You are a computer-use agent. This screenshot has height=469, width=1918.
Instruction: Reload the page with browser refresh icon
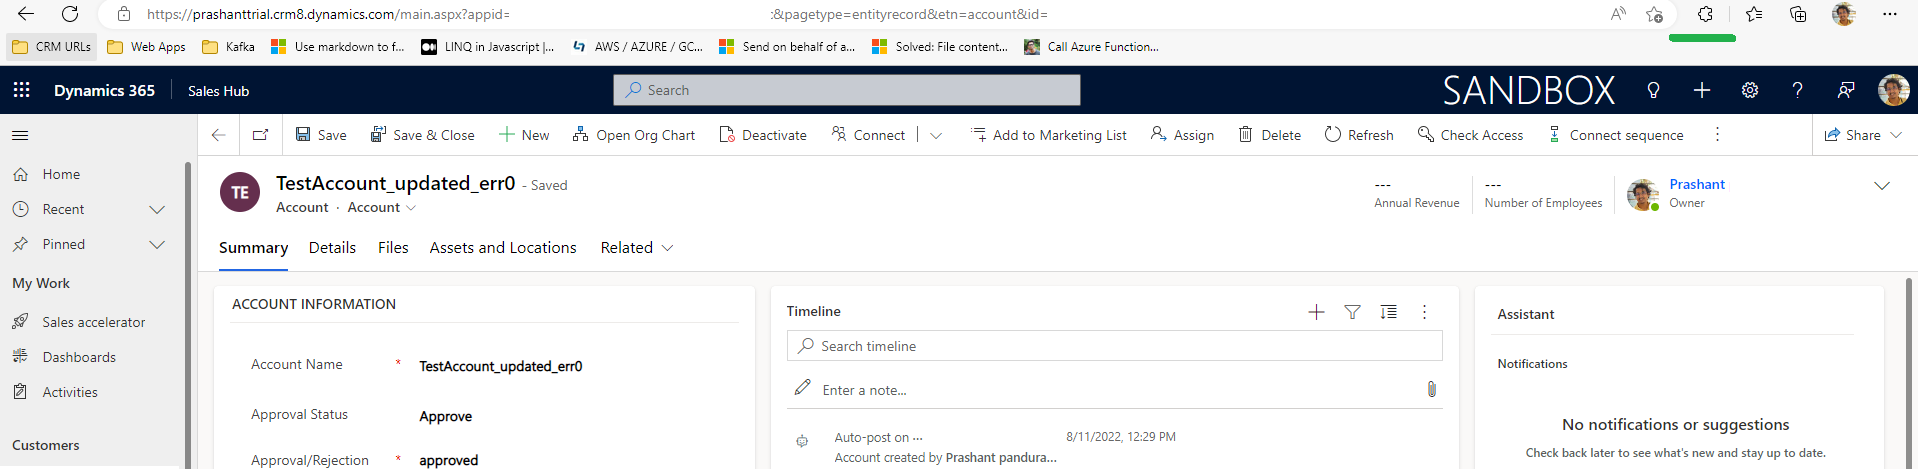tap(70, 14)
